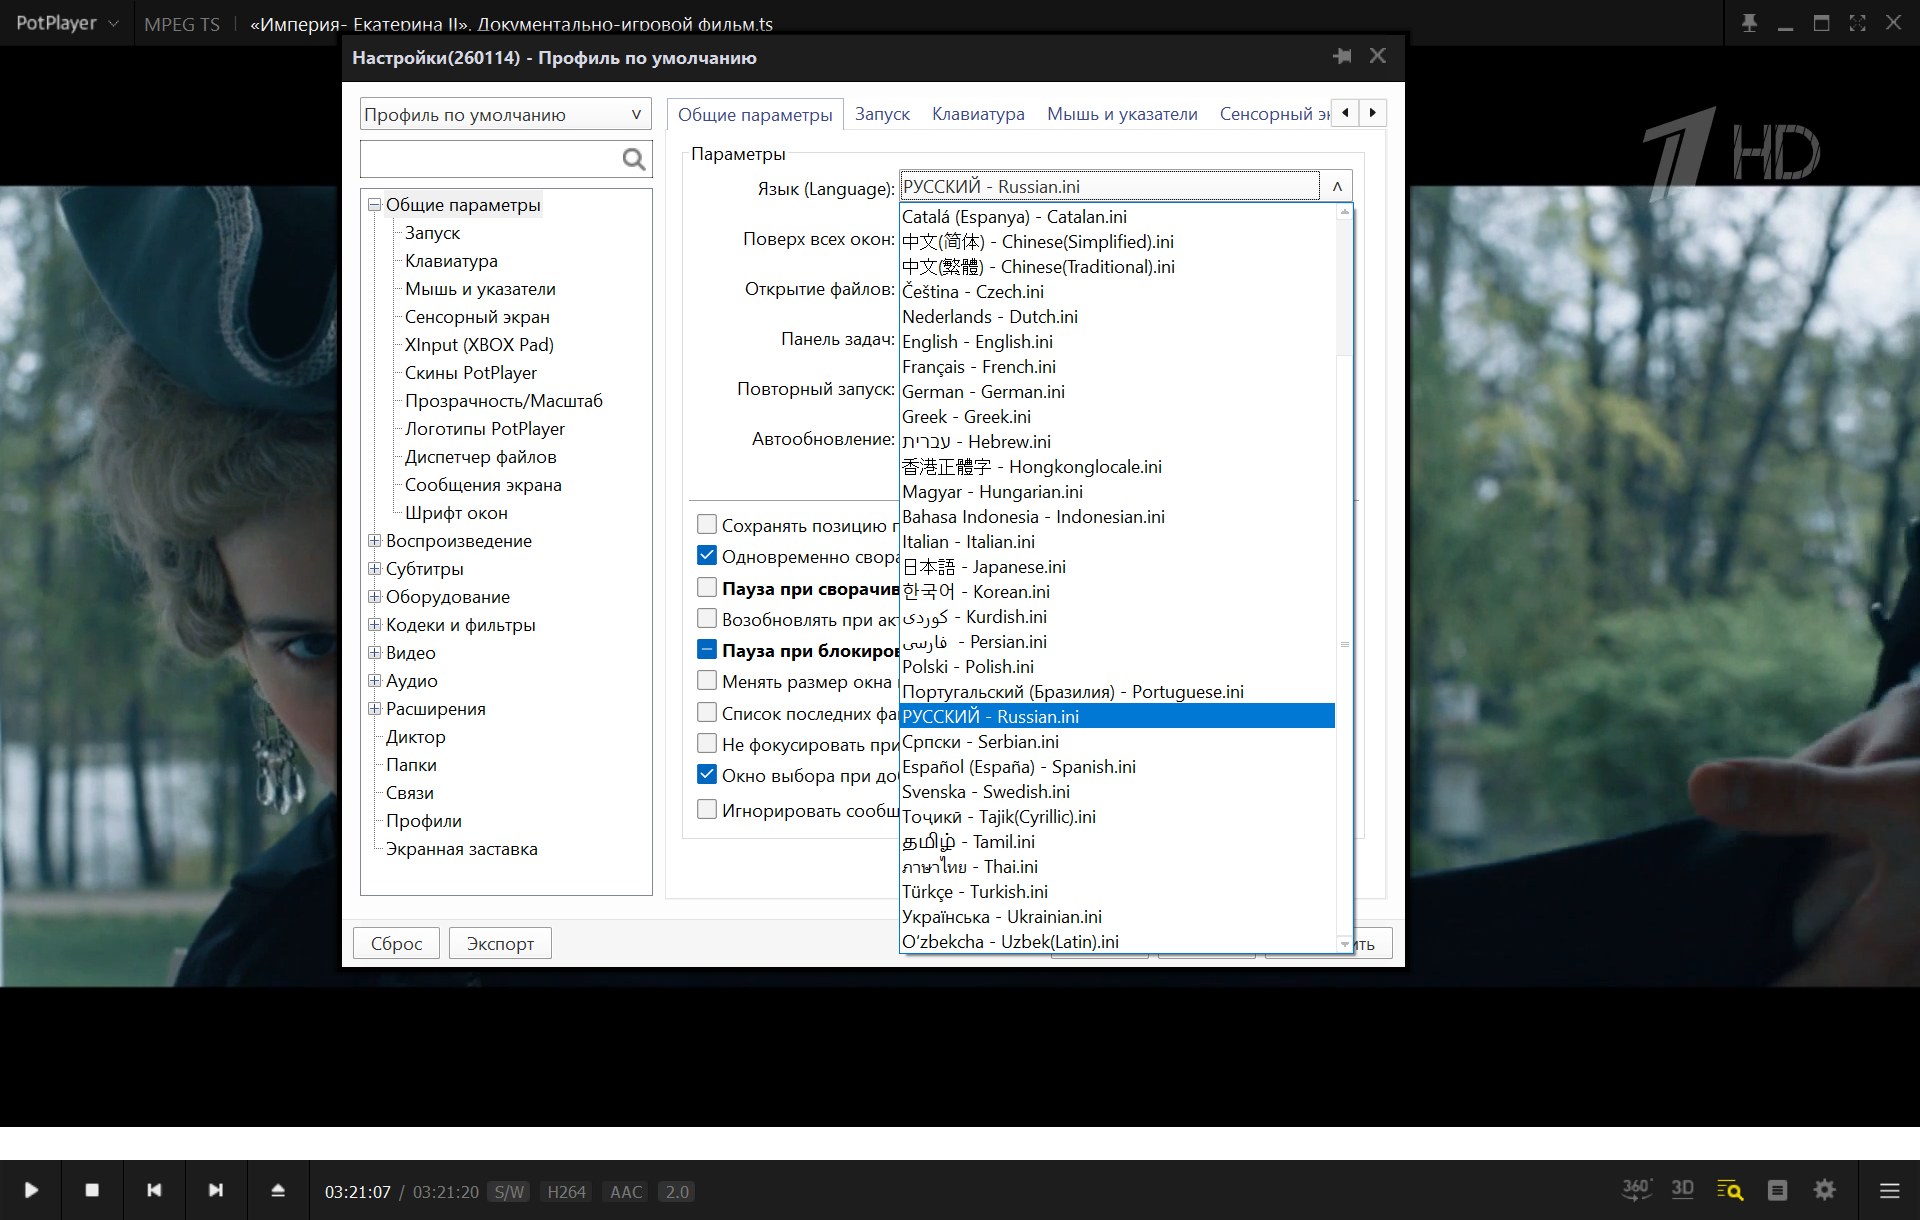Screen dimensions: 1920x1220
Task: Open the player settings gear icon
Action: [1825, 1190]
